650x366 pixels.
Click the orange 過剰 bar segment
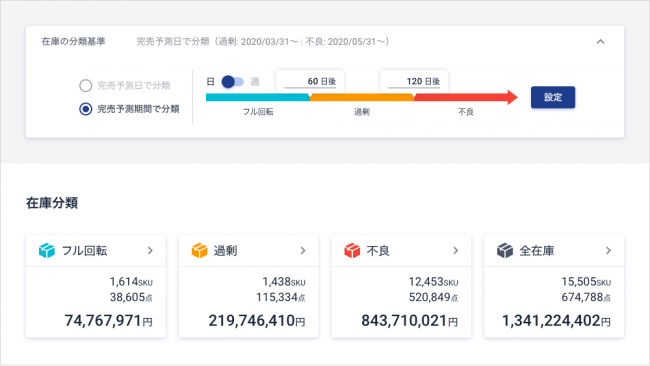(362, 97)
